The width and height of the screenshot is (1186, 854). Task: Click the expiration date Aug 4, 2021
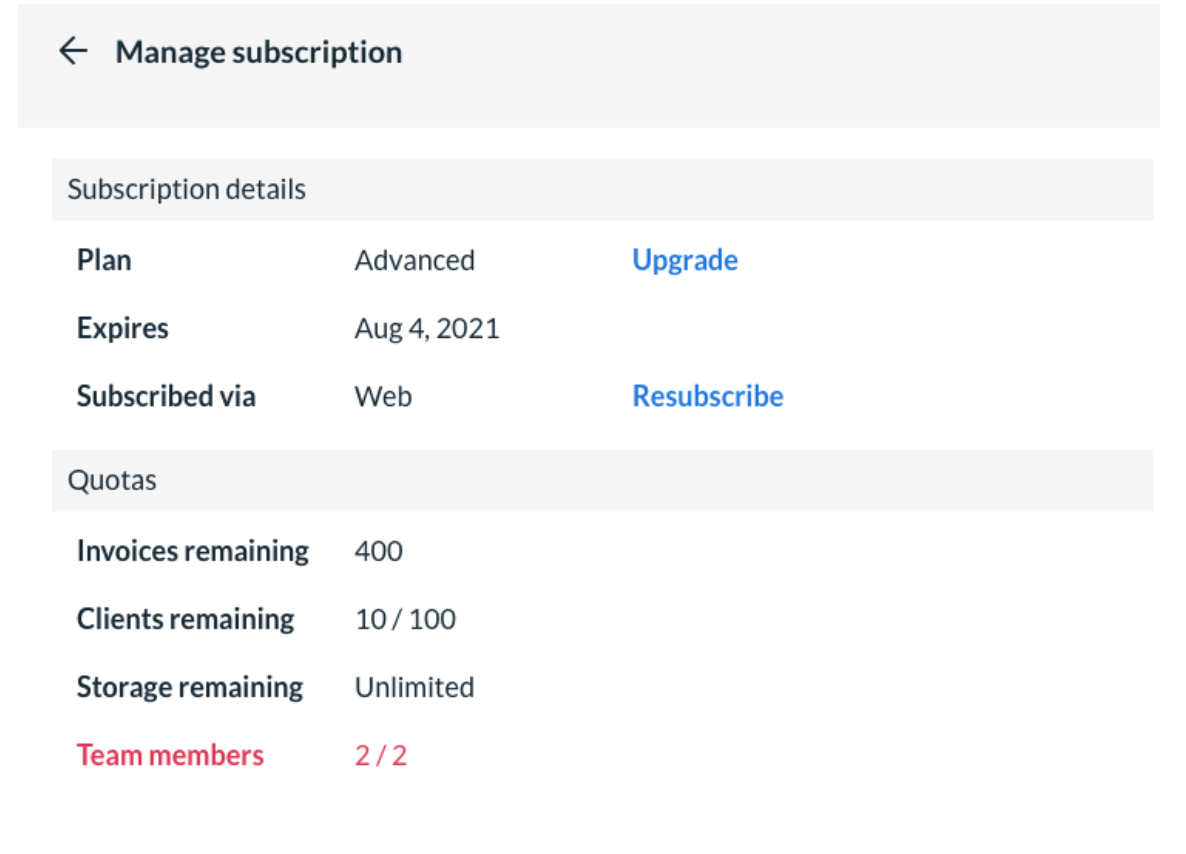coord(427,328)
